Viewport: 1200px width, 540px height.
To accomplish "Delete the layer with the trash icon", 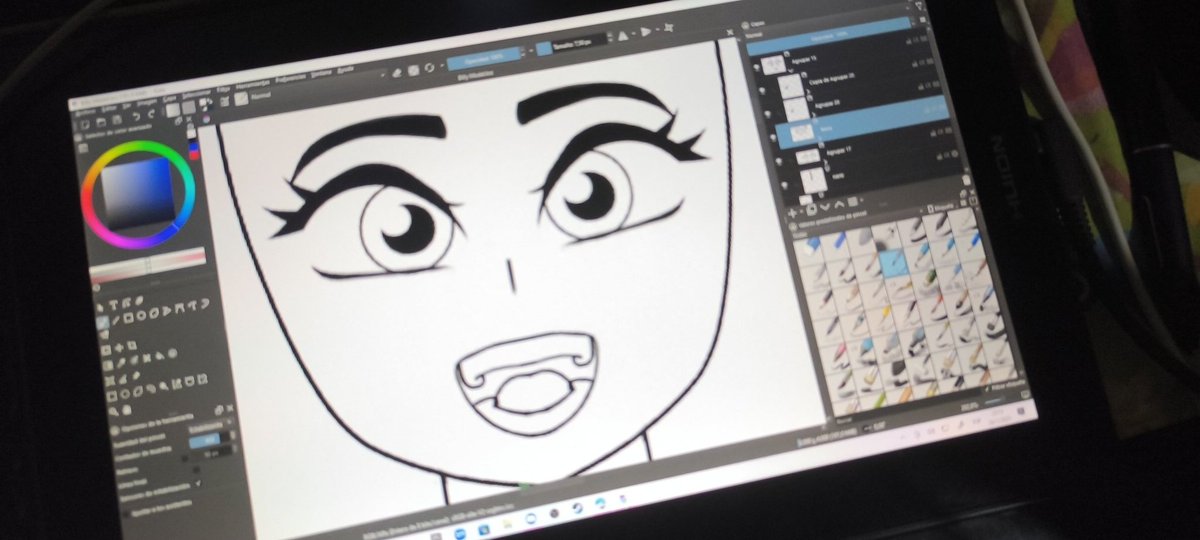I will point(966,179).
